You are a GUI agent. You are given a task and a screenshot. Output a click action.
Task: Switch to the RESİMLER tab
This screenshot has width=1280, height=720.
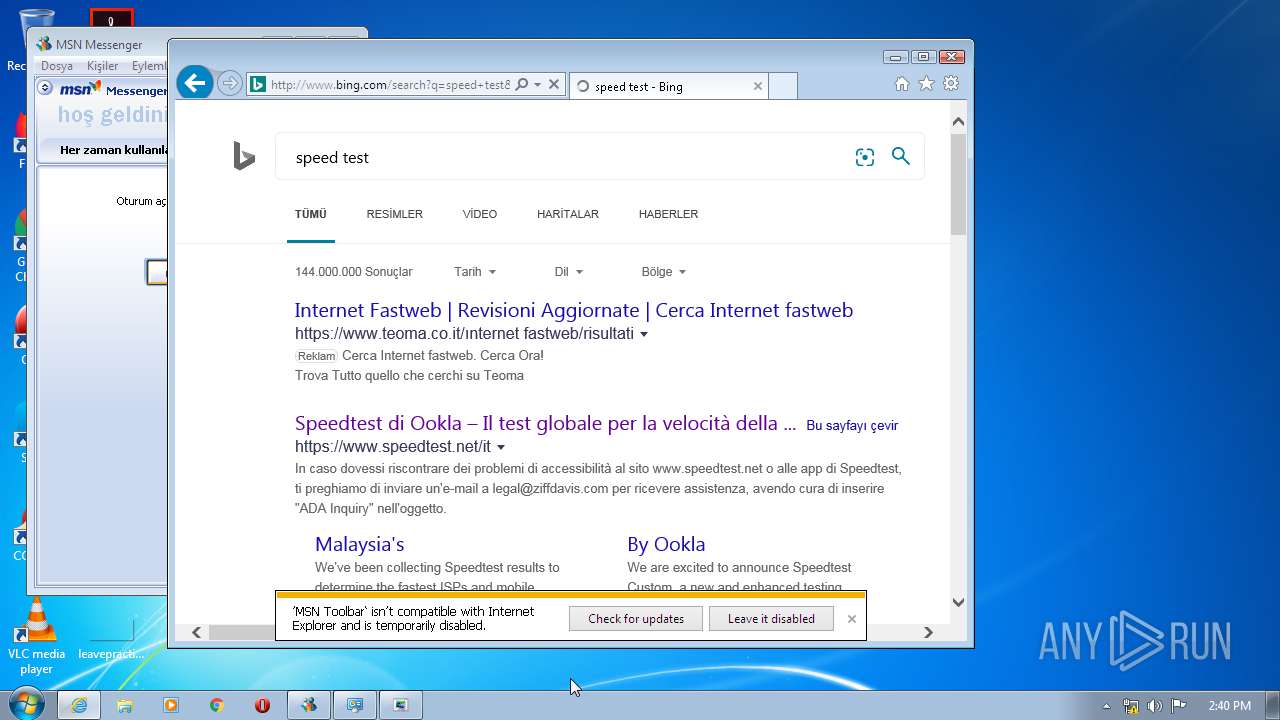pyautogui.click(x=395, y=214)
